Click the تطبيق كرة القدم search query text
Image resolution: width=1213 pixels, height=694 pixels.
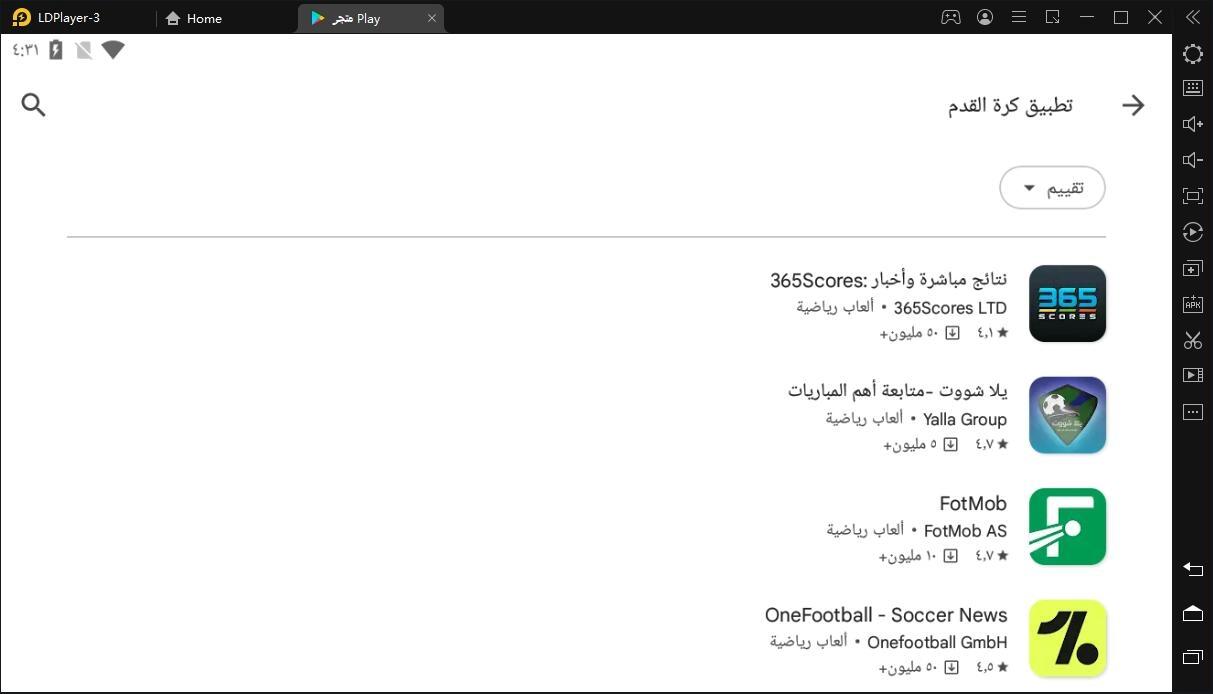pos(1010,105)
